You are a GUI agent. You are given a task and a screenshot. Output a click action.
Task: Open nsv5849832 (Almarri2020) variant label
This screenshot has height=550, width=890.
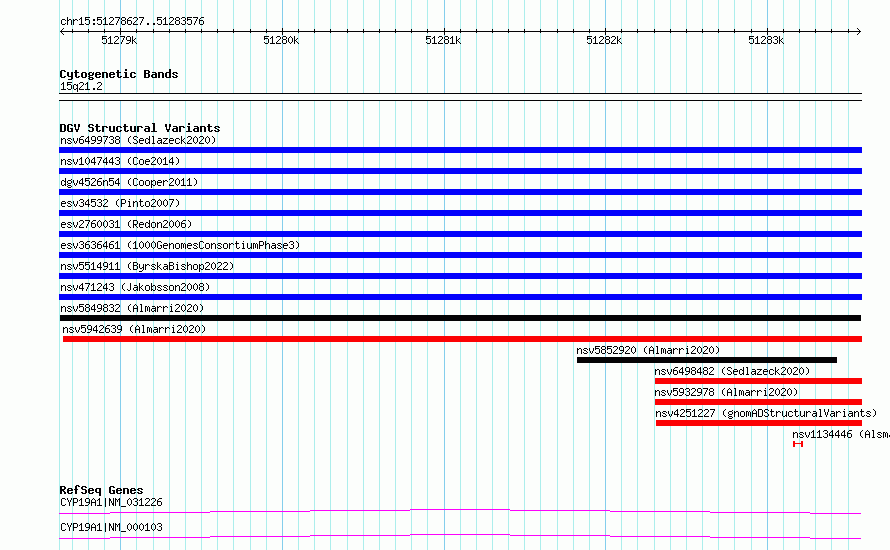point(132,308)
